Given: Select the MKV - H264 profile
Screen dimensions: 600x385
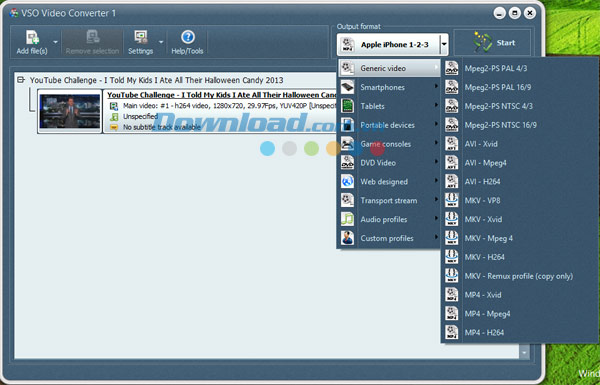Looking at the screenshot, I should [x=519, y=257].
